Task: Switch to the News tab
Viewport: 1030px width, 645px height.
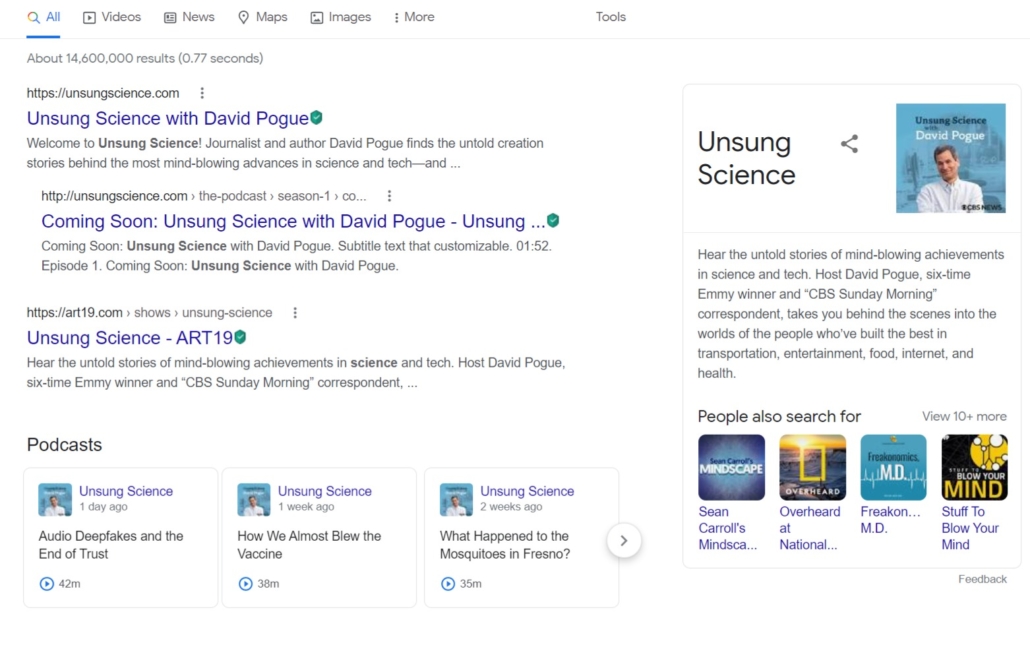Action: coord(189,17)
